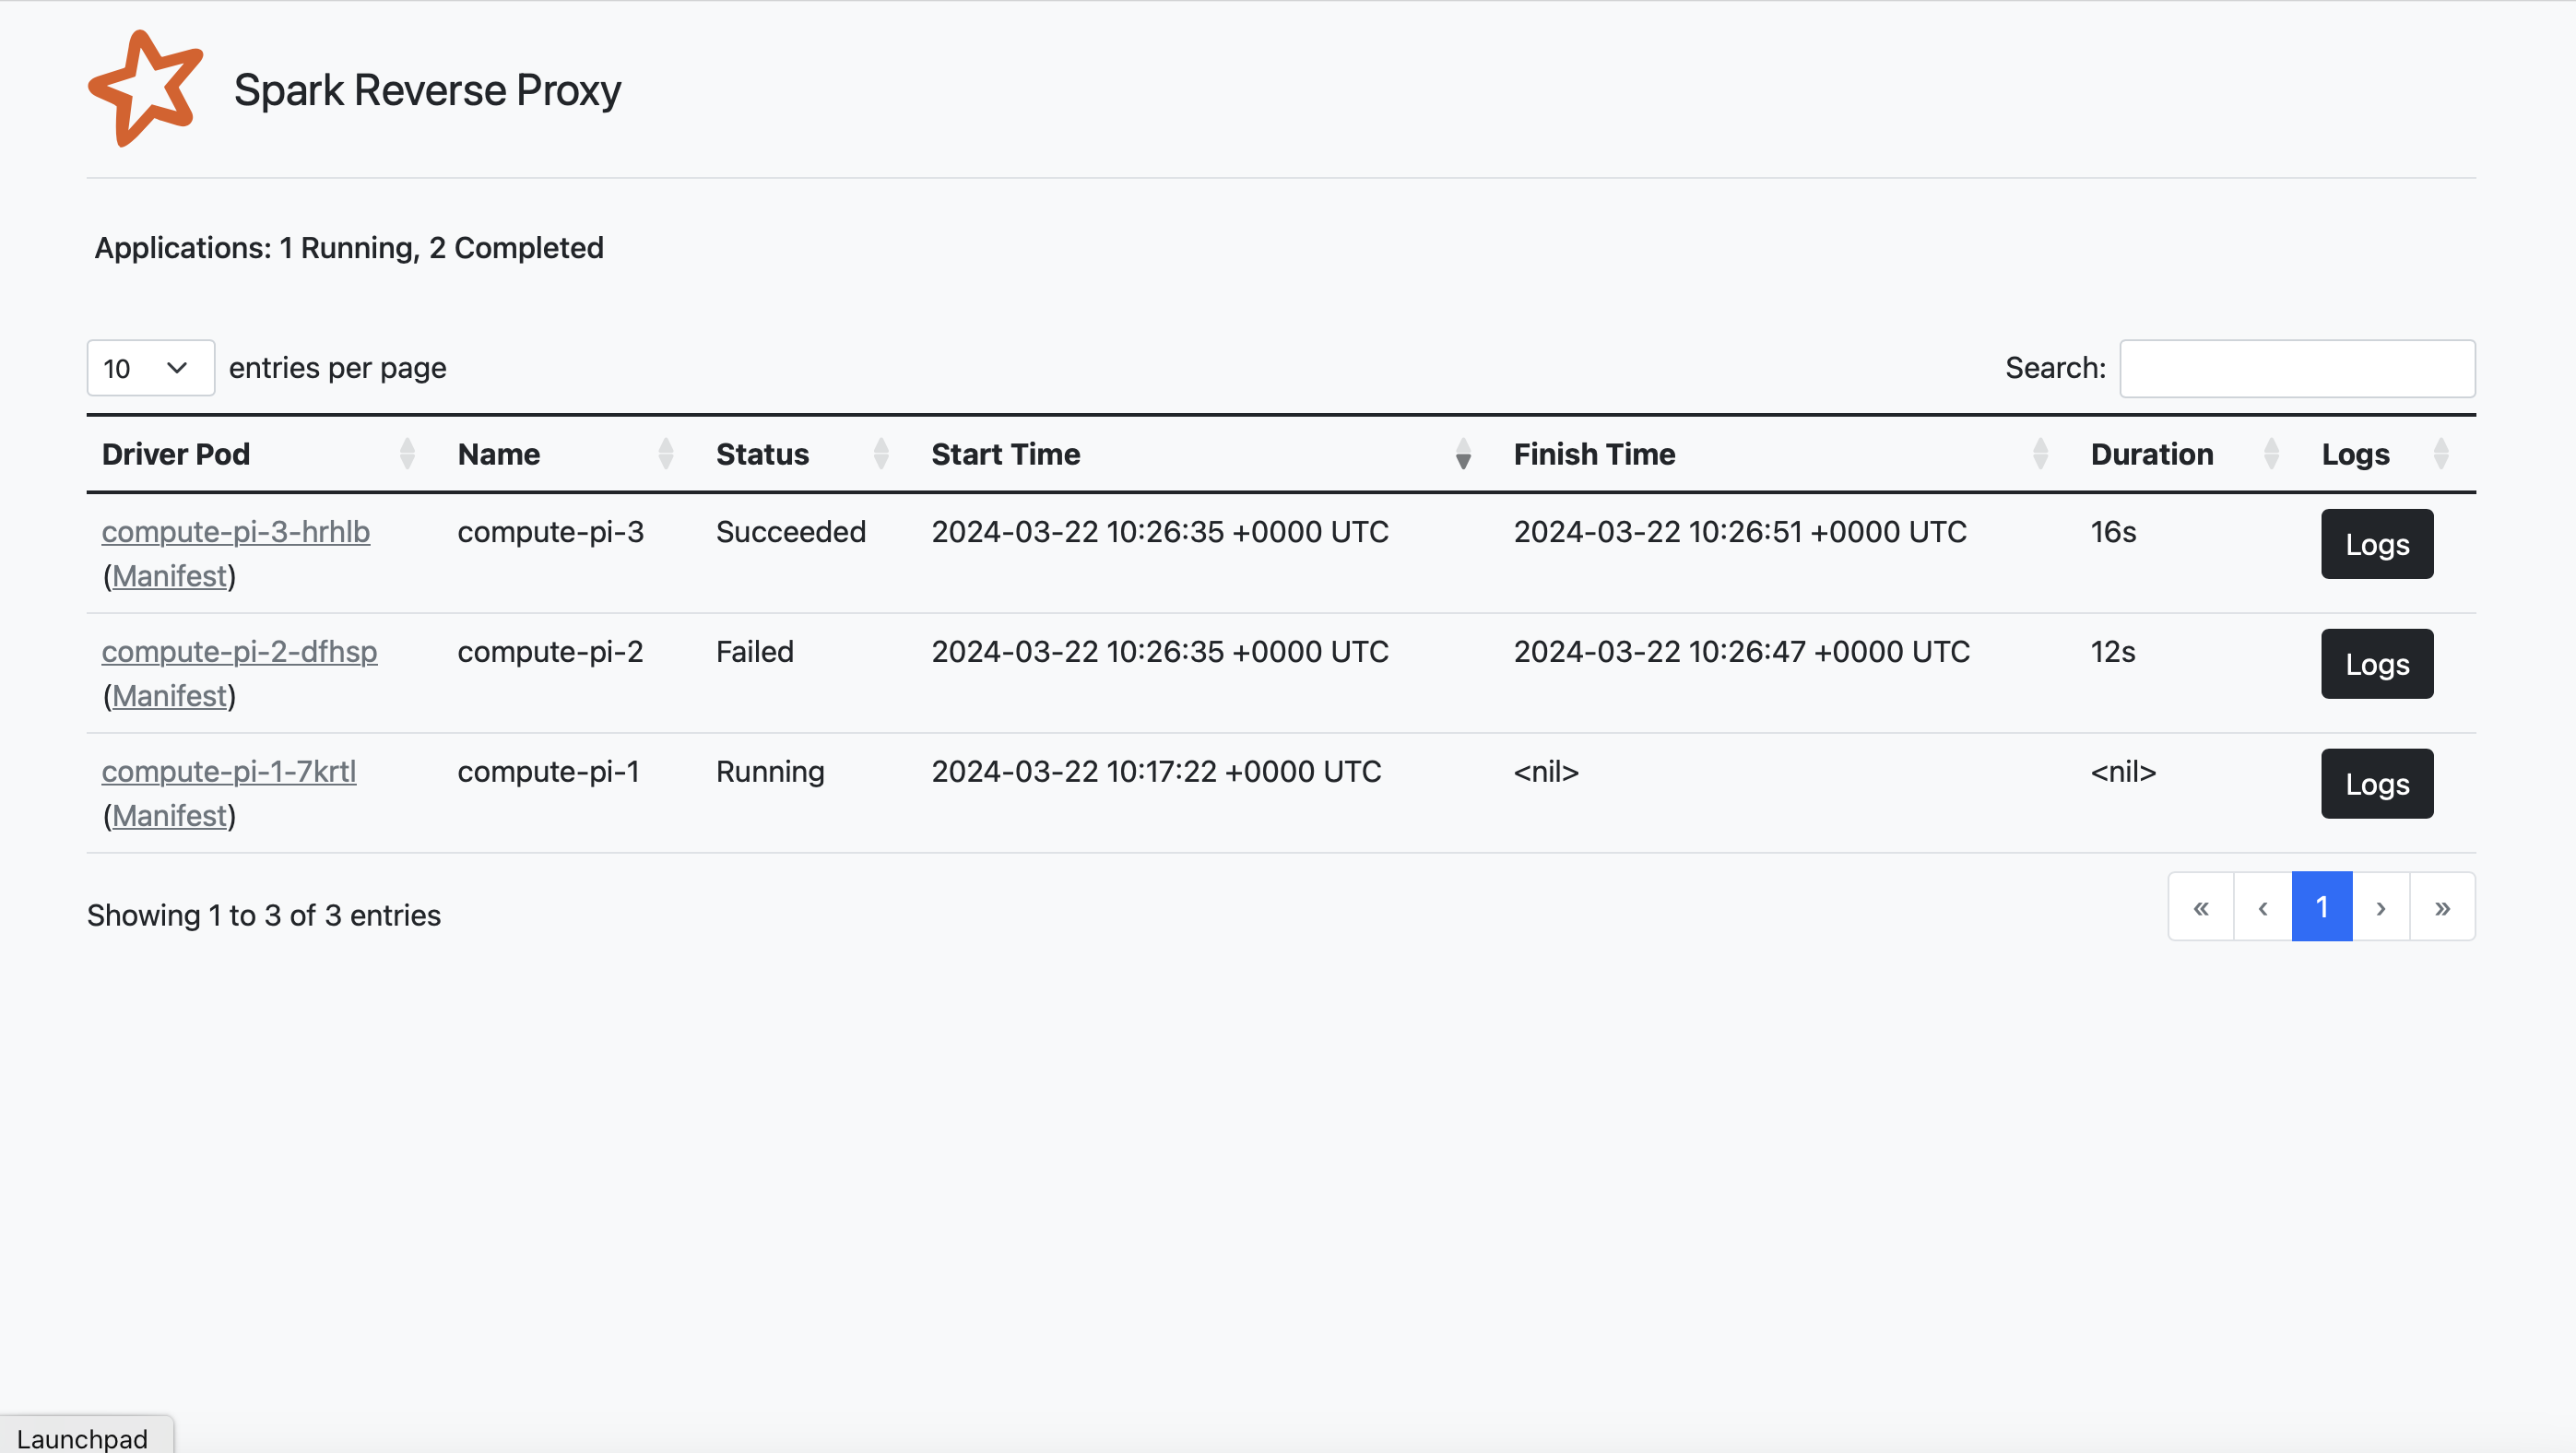Open compute-pi-1-7krtl driver pod link
Image resolution: width=2576 pixels, height=1453 pixels.
tap(229, 772)
